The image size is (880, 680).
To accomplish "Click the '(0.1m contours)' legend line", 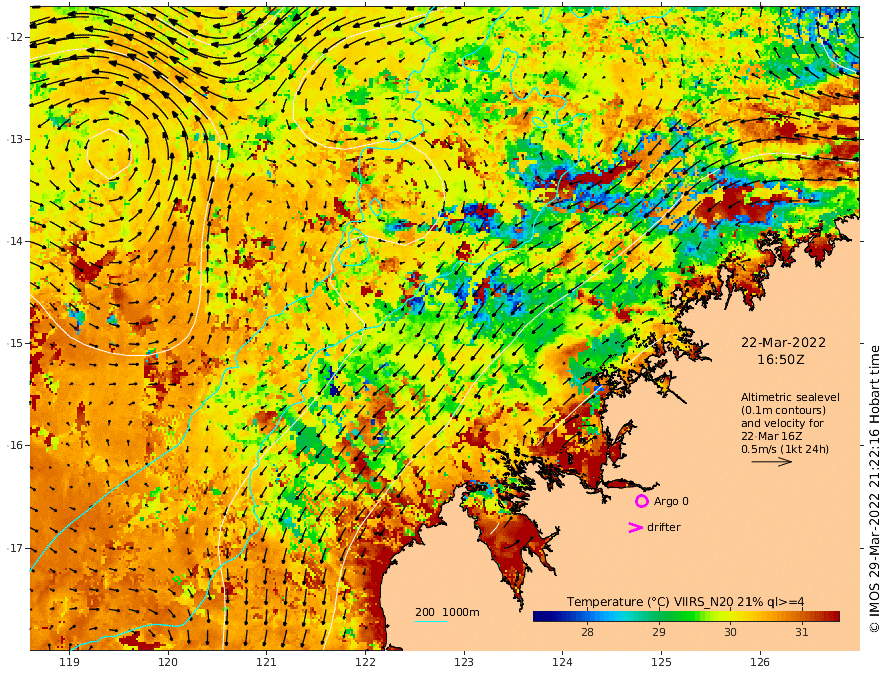I will (x=783, y=410).
